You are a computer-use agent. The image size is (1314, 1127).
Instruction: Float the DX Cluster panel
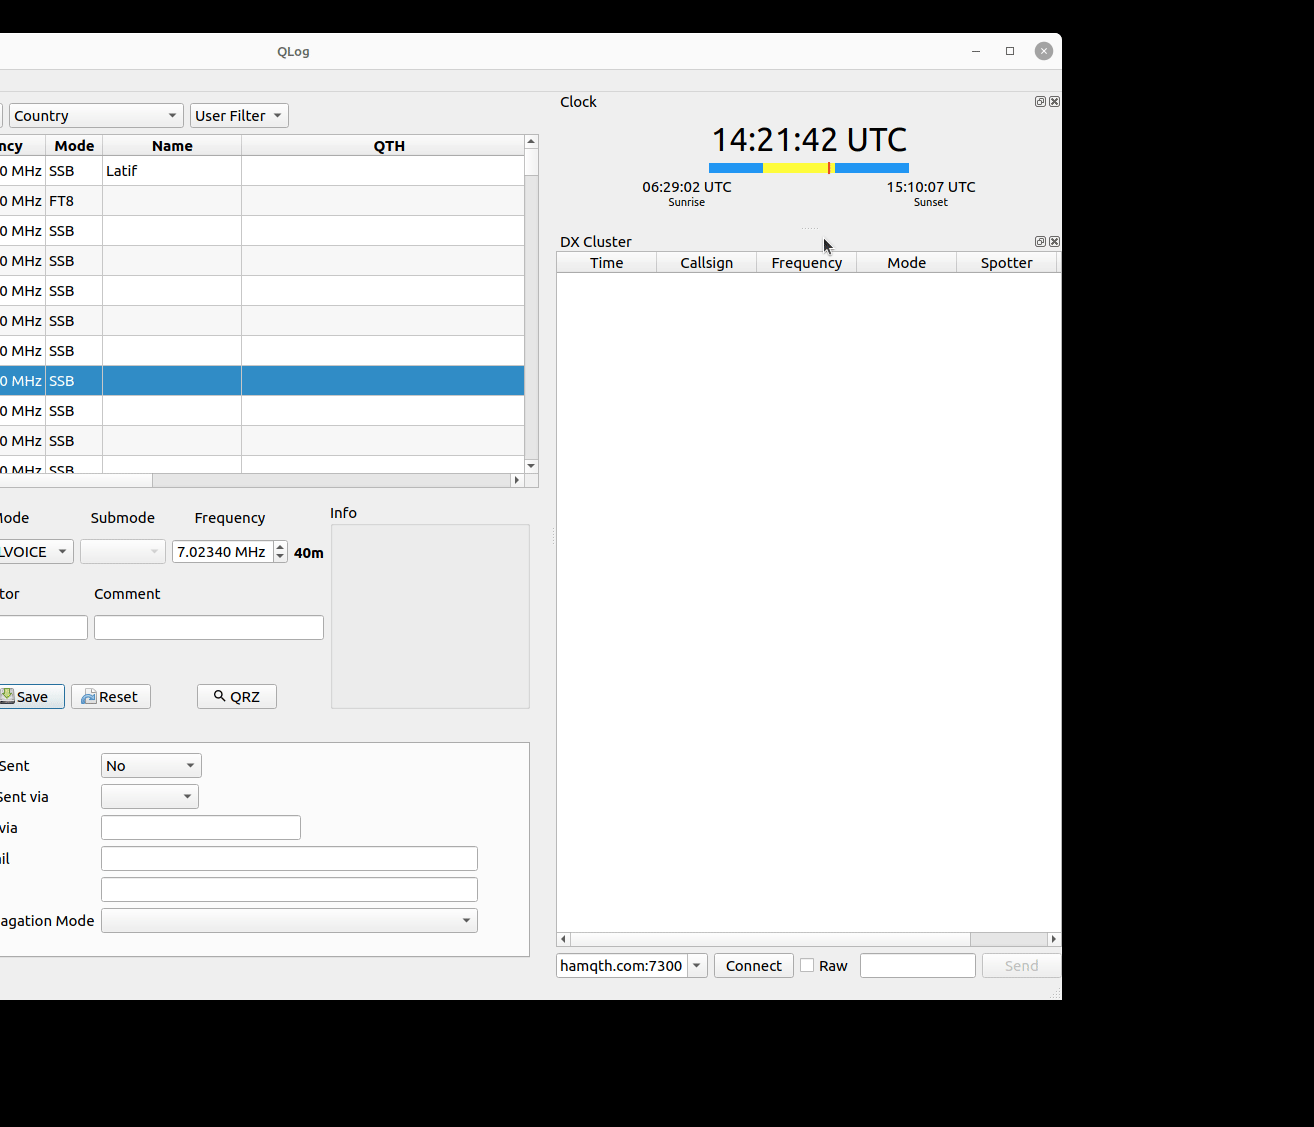pyautogui.click(x=1040, y=242)
